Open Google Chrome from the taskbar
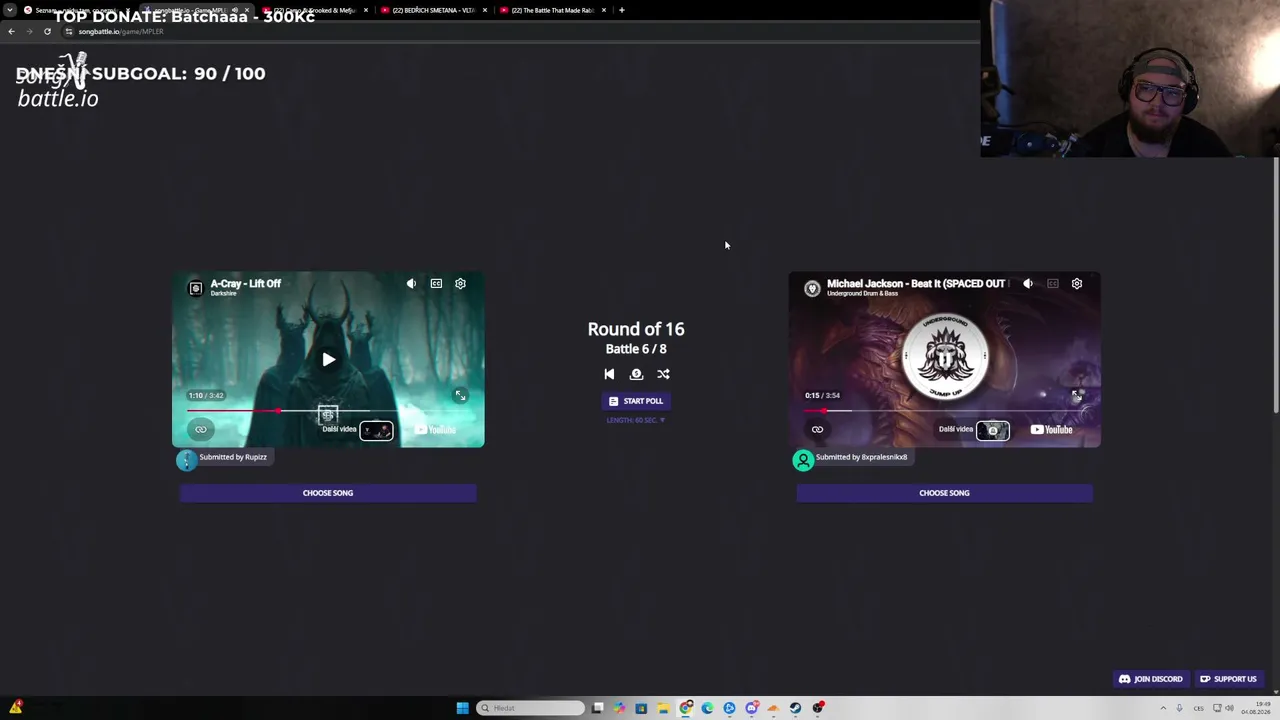1280x720 pixels. click(685, 708)
